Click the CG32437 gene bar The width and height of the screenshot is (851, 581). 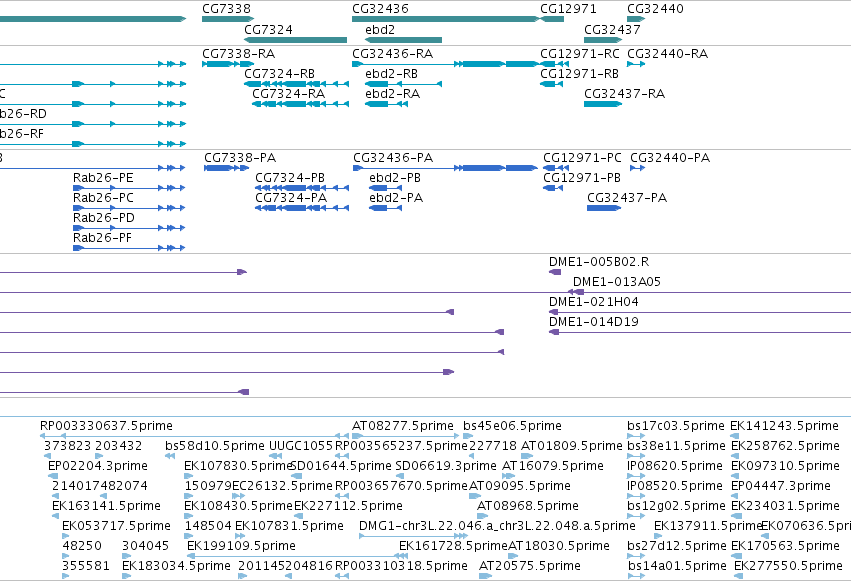[x=603, y=40]
